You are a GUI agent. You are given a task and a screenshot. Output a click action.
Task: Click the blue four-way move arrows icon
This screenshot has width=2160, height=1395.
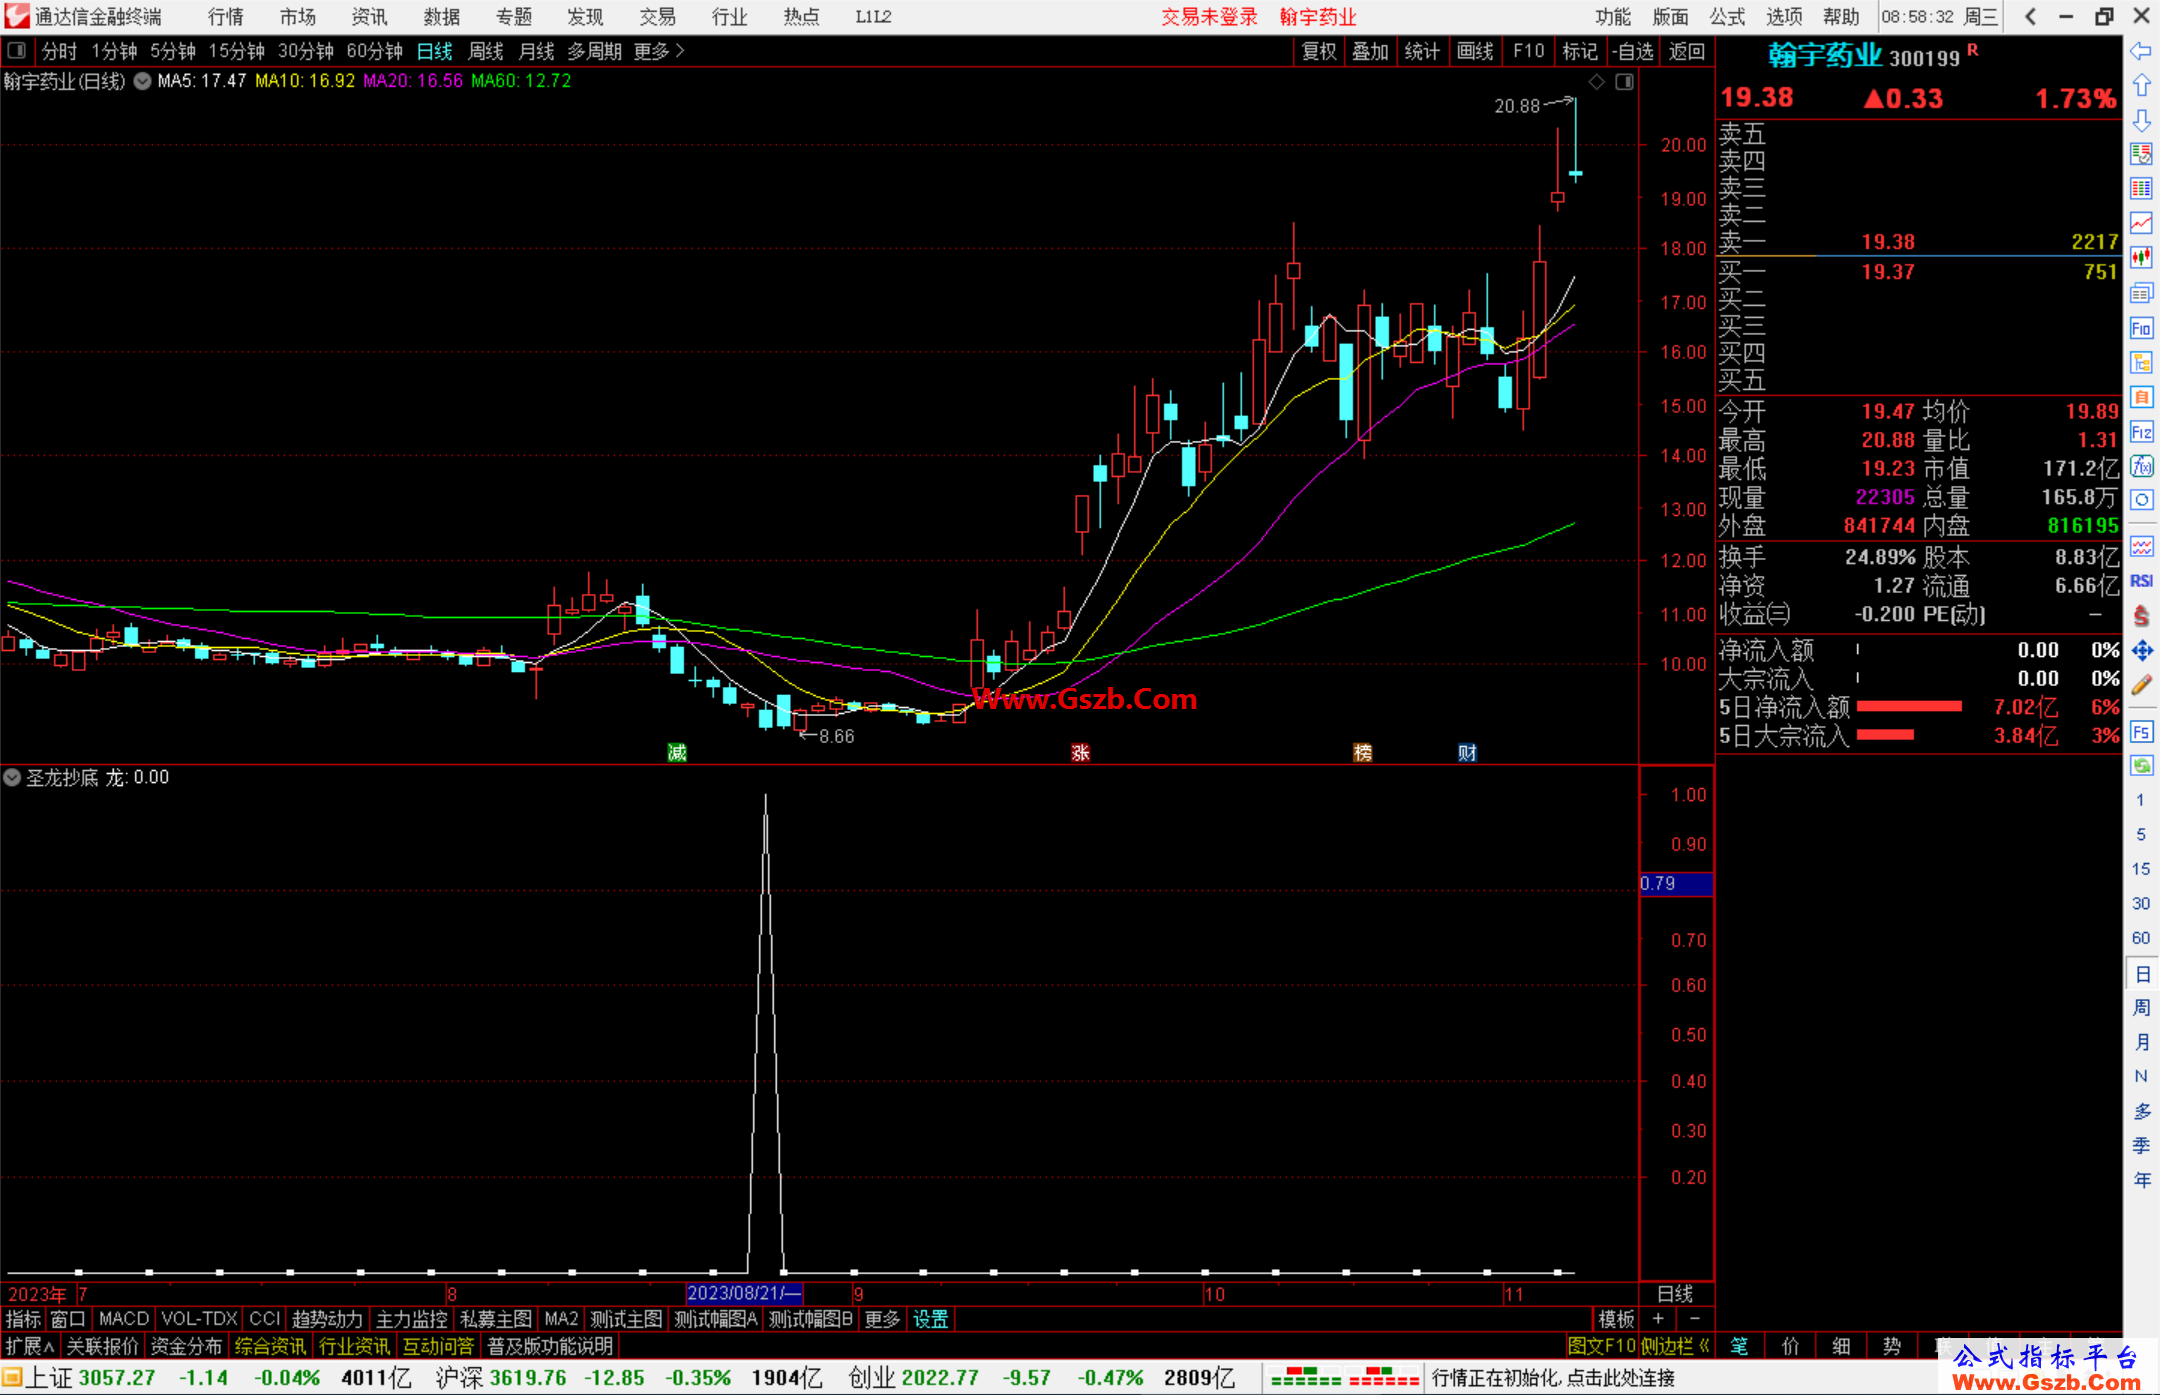point(2141,651)
